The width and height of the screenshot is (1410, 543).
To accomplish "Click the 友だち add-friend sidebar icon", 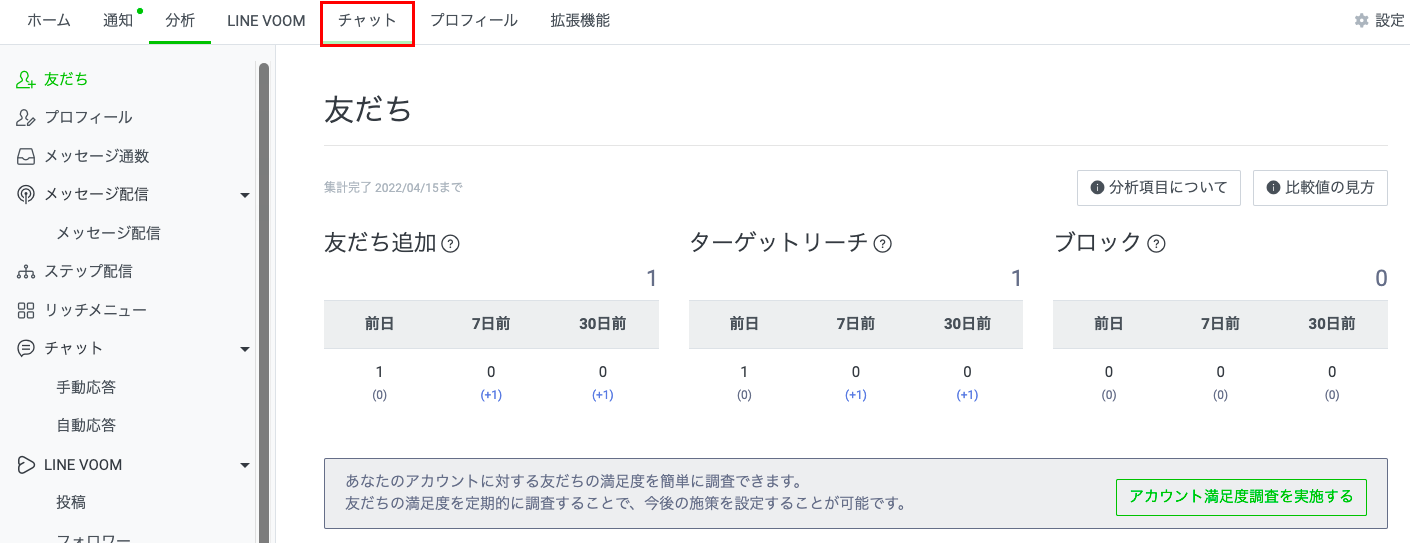I will point(27,79).
